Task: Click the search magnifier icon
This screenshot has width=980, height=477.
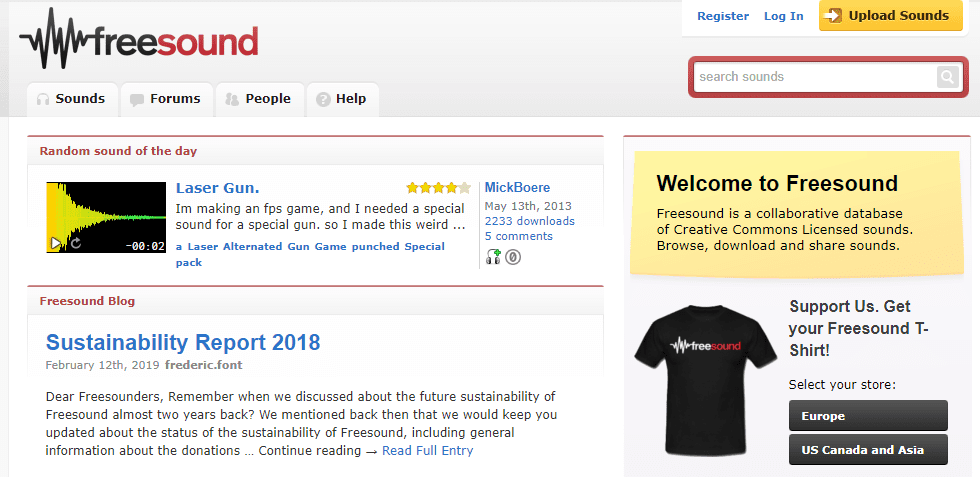Action: coord(947,77)
